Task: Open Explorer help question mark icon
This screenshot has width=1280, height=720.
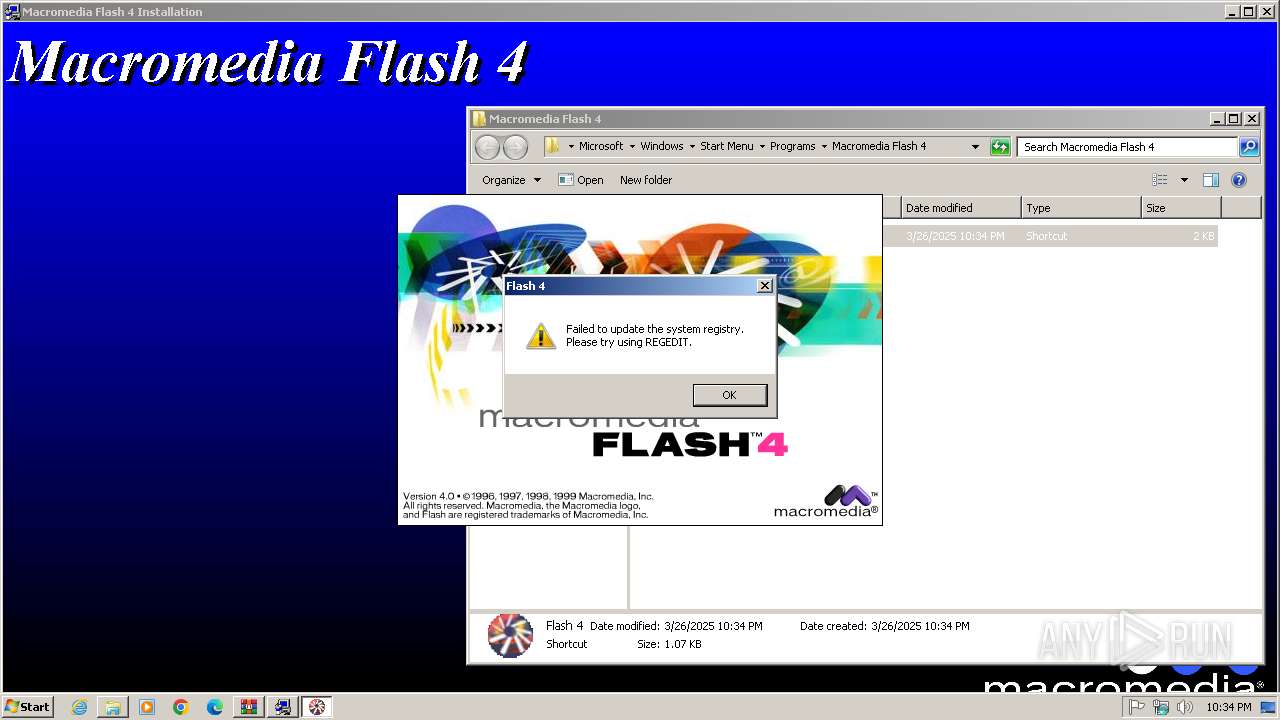Action: pos(1239,180)
